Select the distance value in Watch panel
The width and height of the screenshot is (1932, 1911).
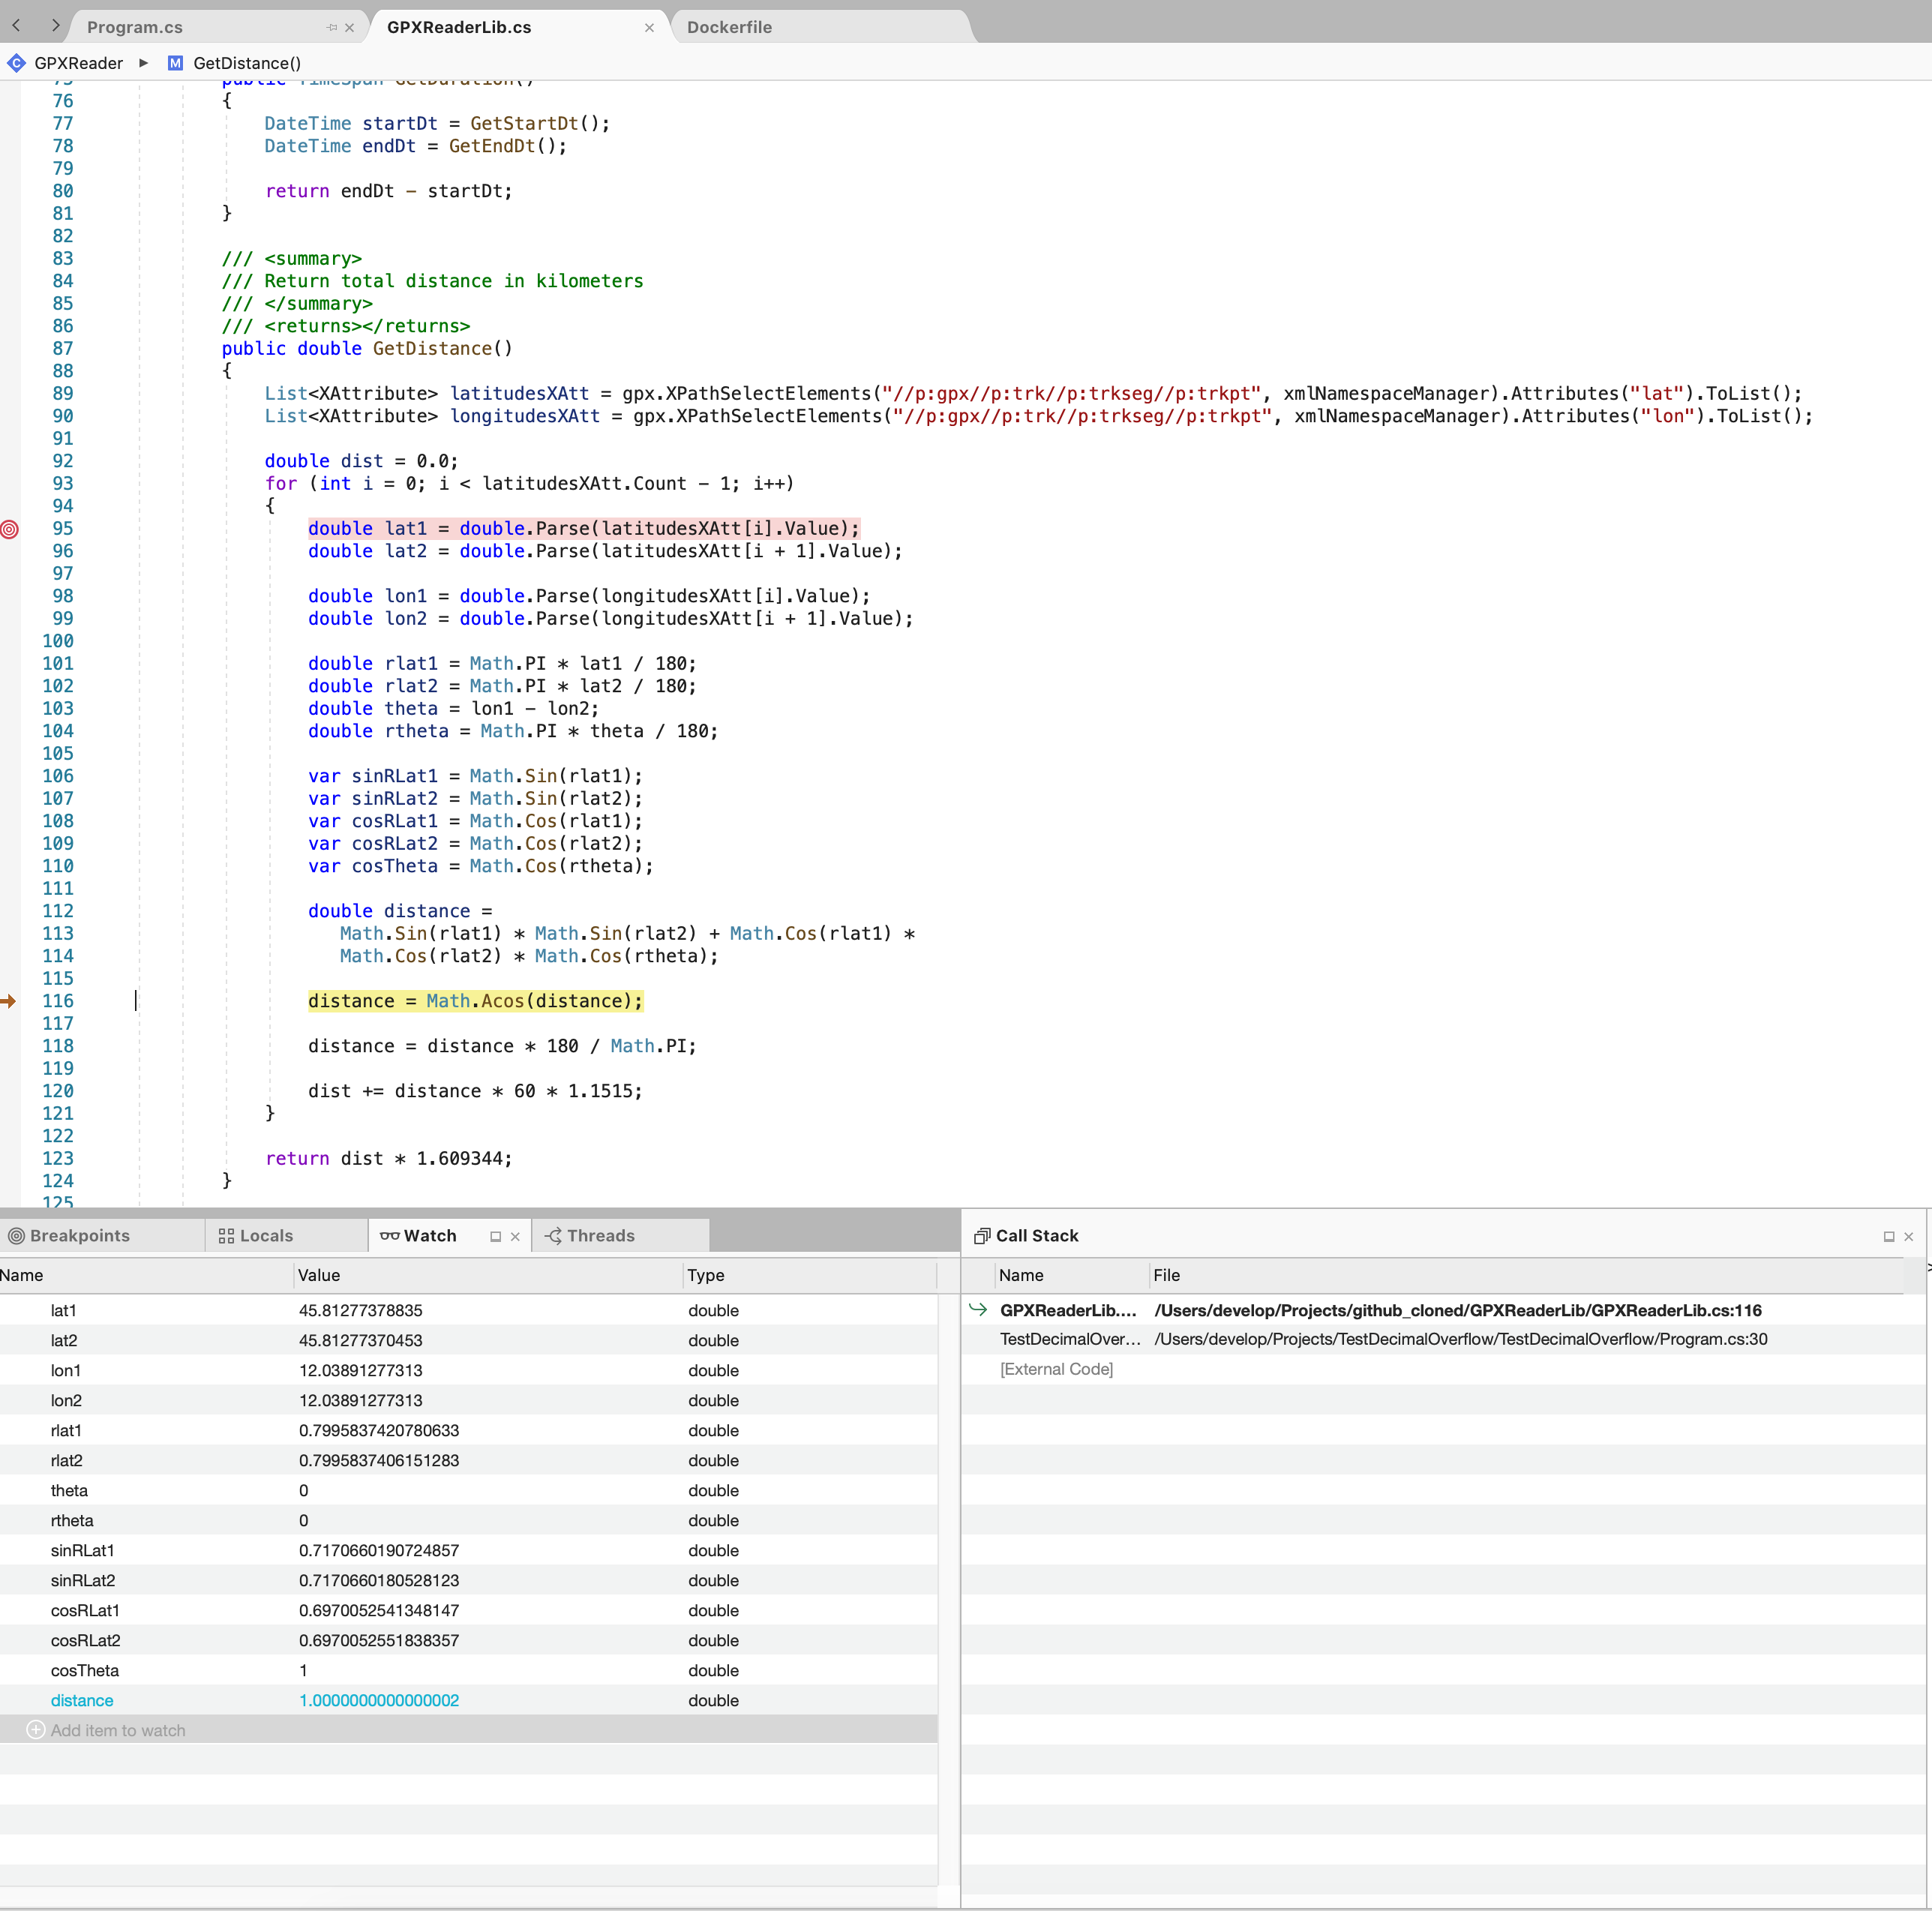tap(379, 1699)
